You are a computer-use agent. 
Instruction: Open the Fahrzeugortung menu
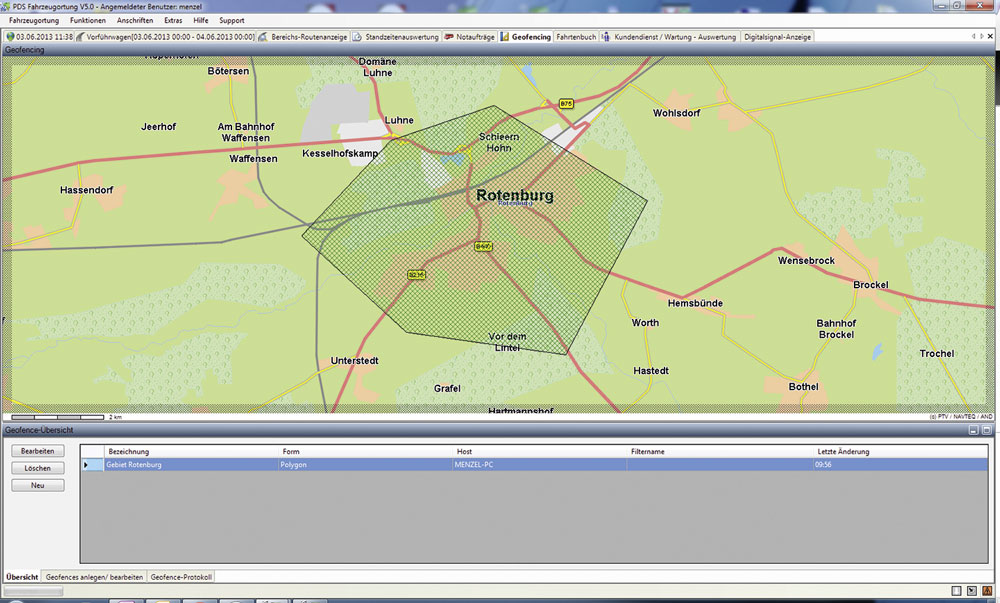point(34,20)
